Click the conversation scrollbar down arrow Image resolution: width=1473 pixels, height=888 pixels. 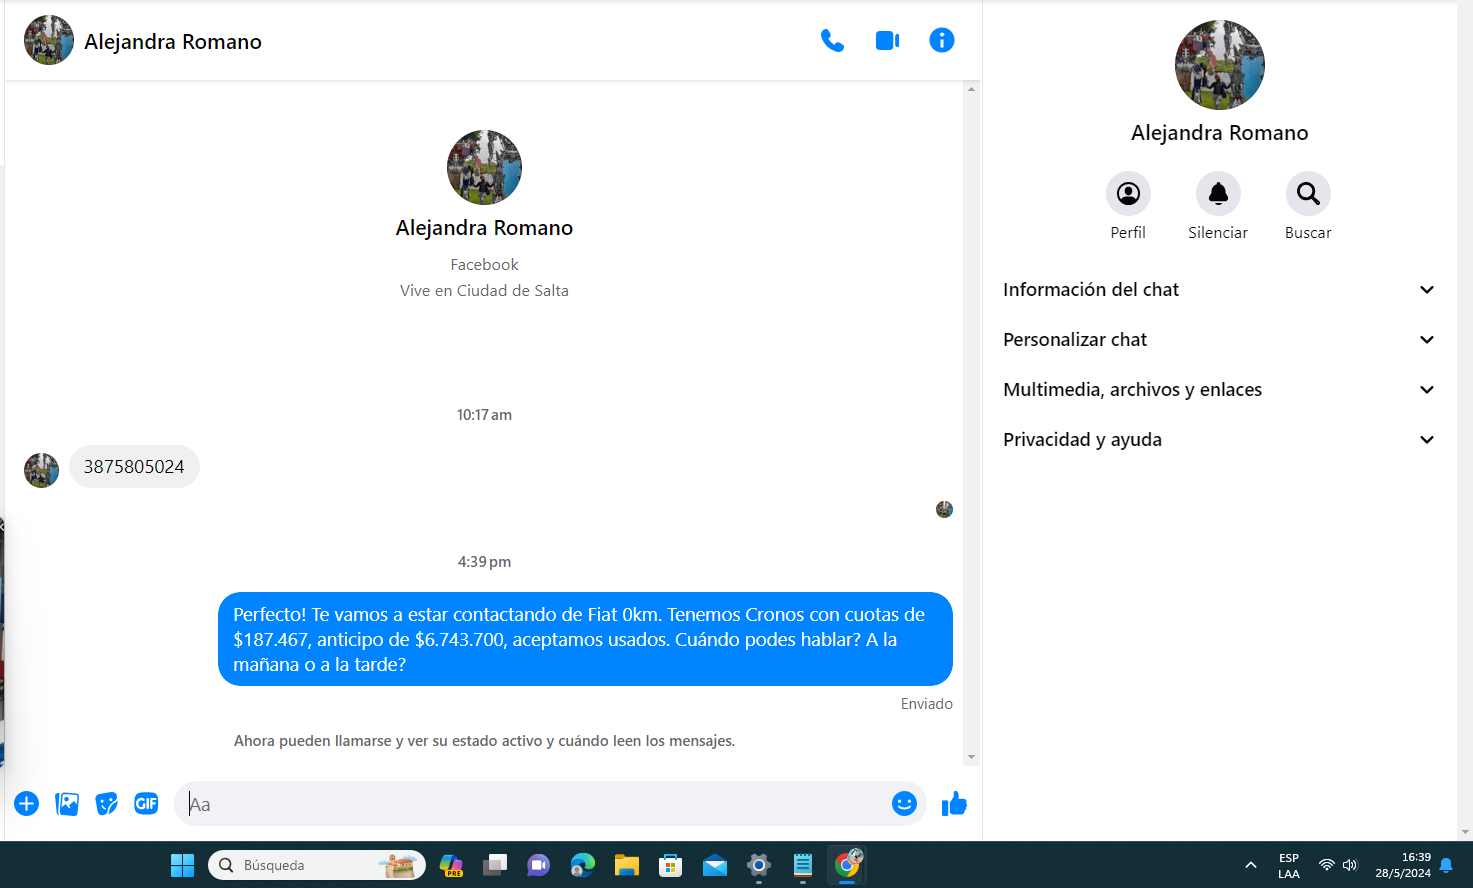pyautogui.click(x=971, y=757)
